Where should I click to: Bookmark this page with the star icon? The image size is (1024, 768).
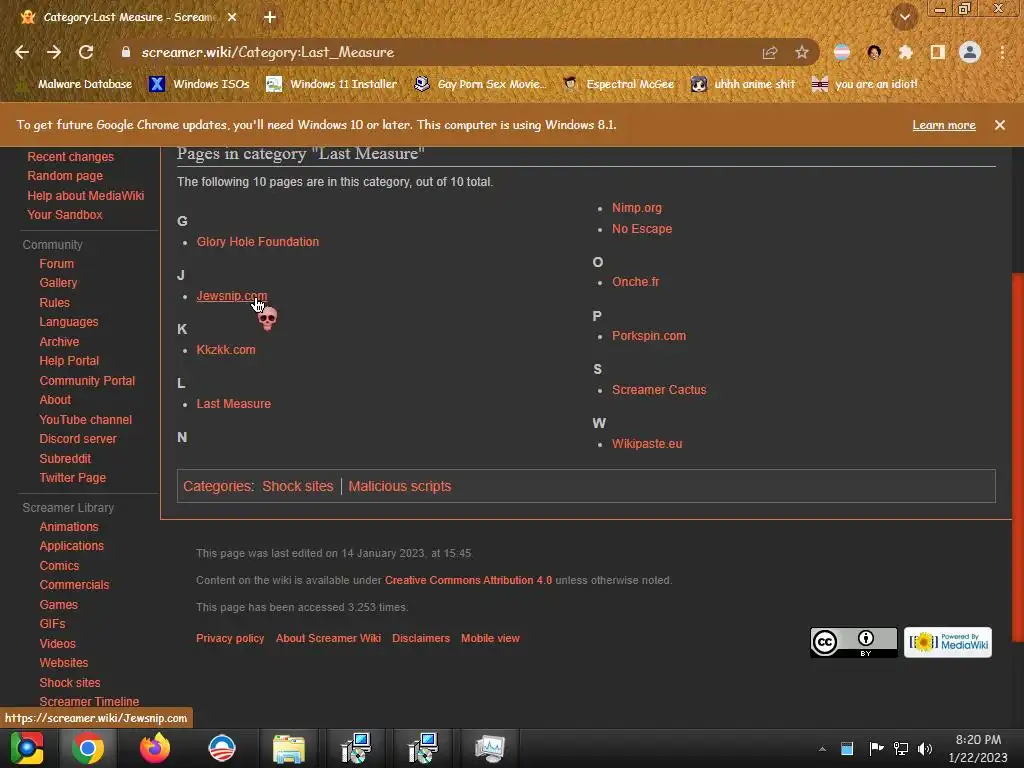click(802, 52)
